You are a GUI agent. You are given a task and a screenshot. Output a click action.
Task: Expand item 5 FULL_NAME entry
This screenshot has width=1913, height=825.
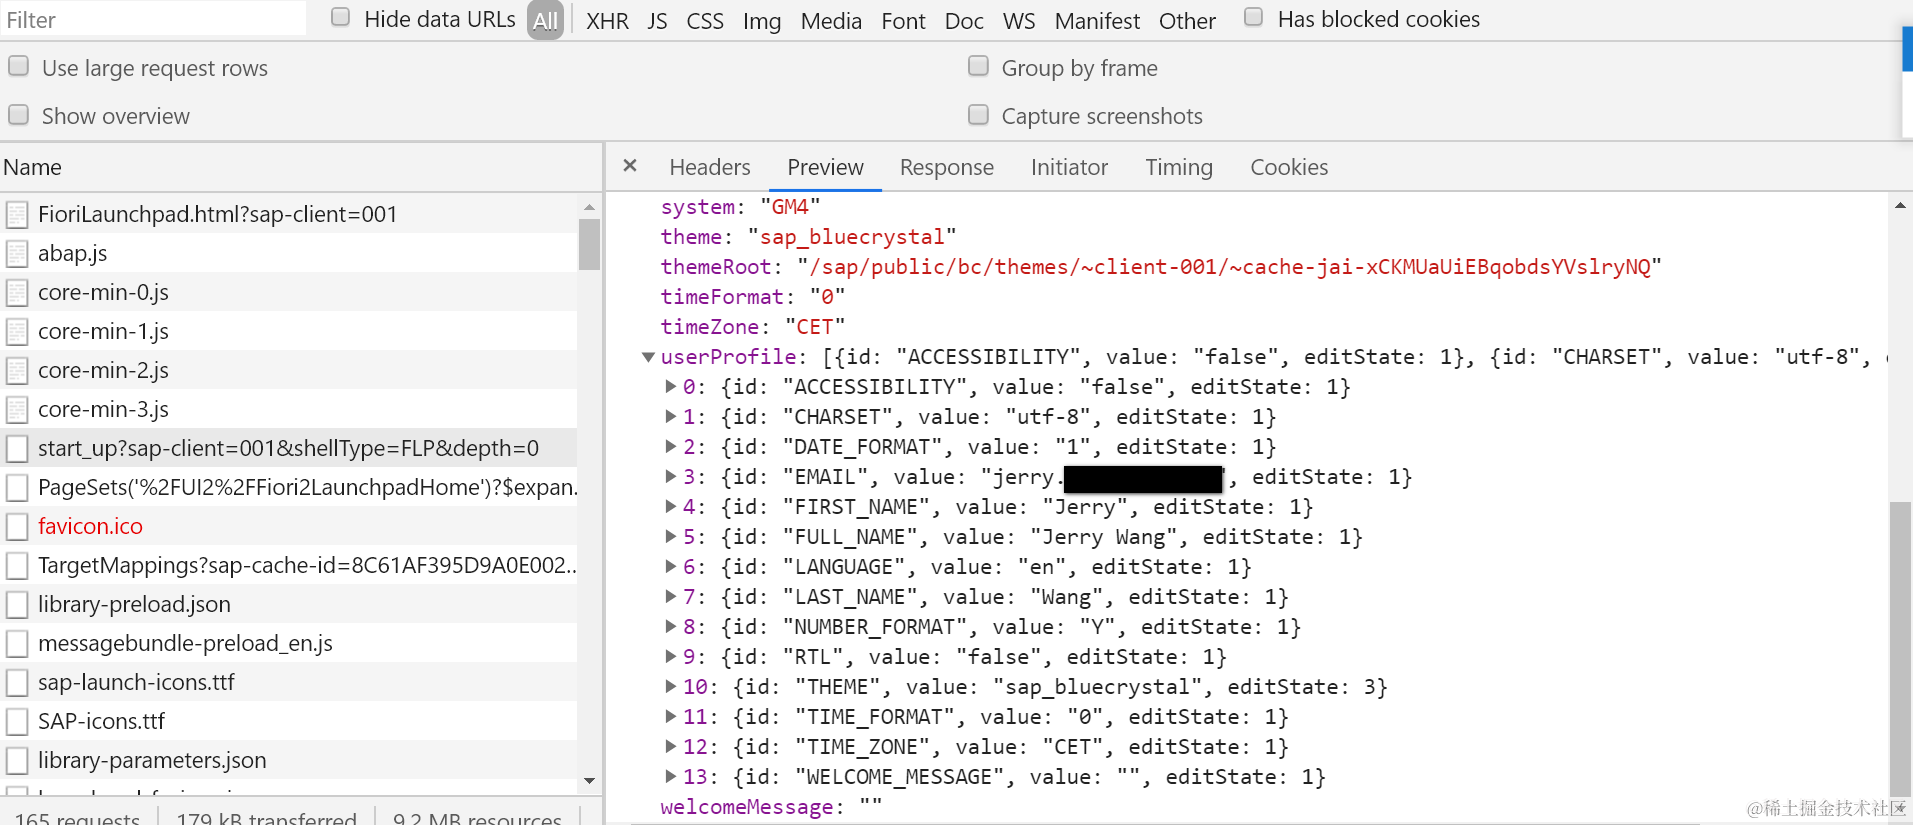(x=671, y=536)
